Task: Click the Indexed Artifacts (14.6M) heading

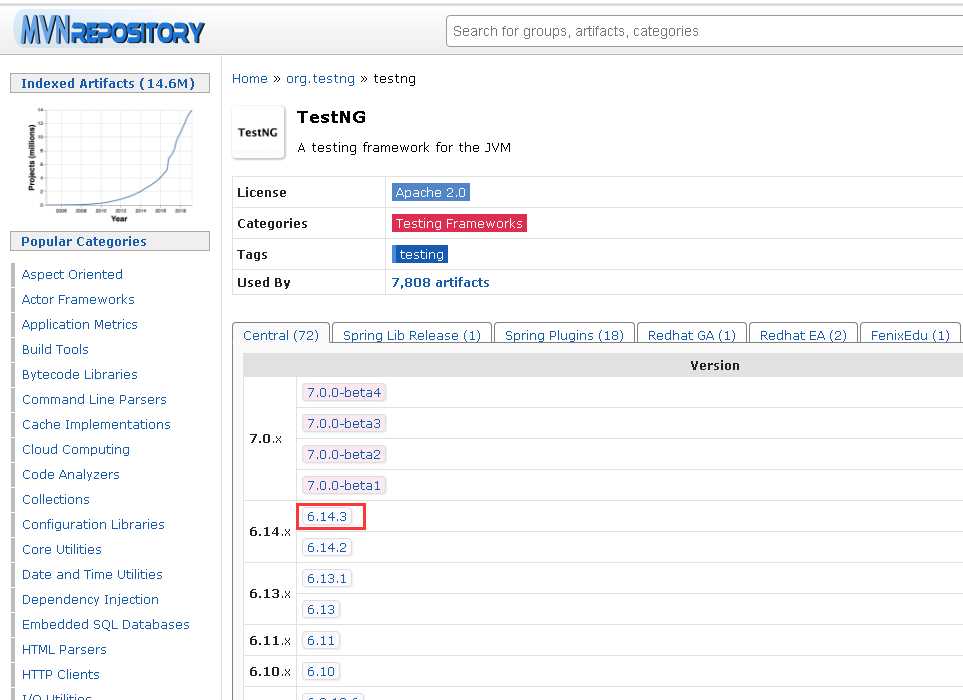Action: pos(108,84)
